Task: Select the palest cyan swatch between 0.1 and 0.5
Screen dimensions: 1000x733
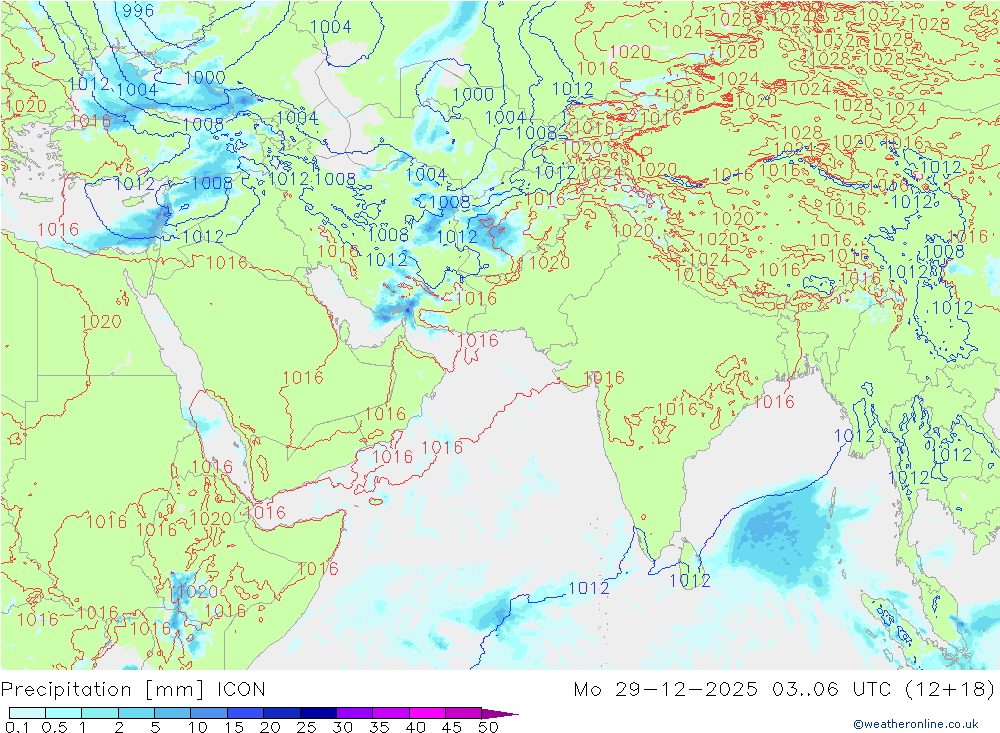Action: pyautogui.click(x=27, y=713)
